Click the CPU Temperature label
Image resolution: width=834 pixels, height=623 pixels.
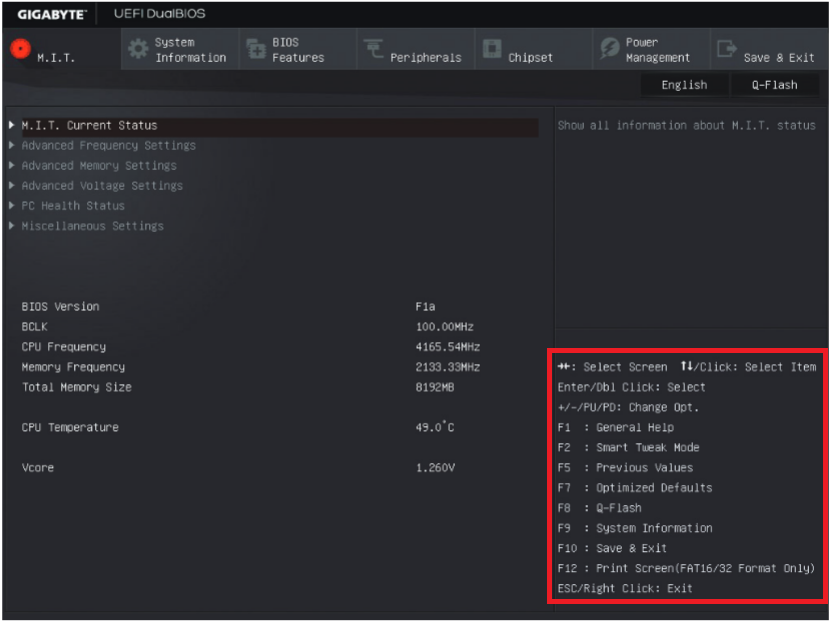click(70, 427)
